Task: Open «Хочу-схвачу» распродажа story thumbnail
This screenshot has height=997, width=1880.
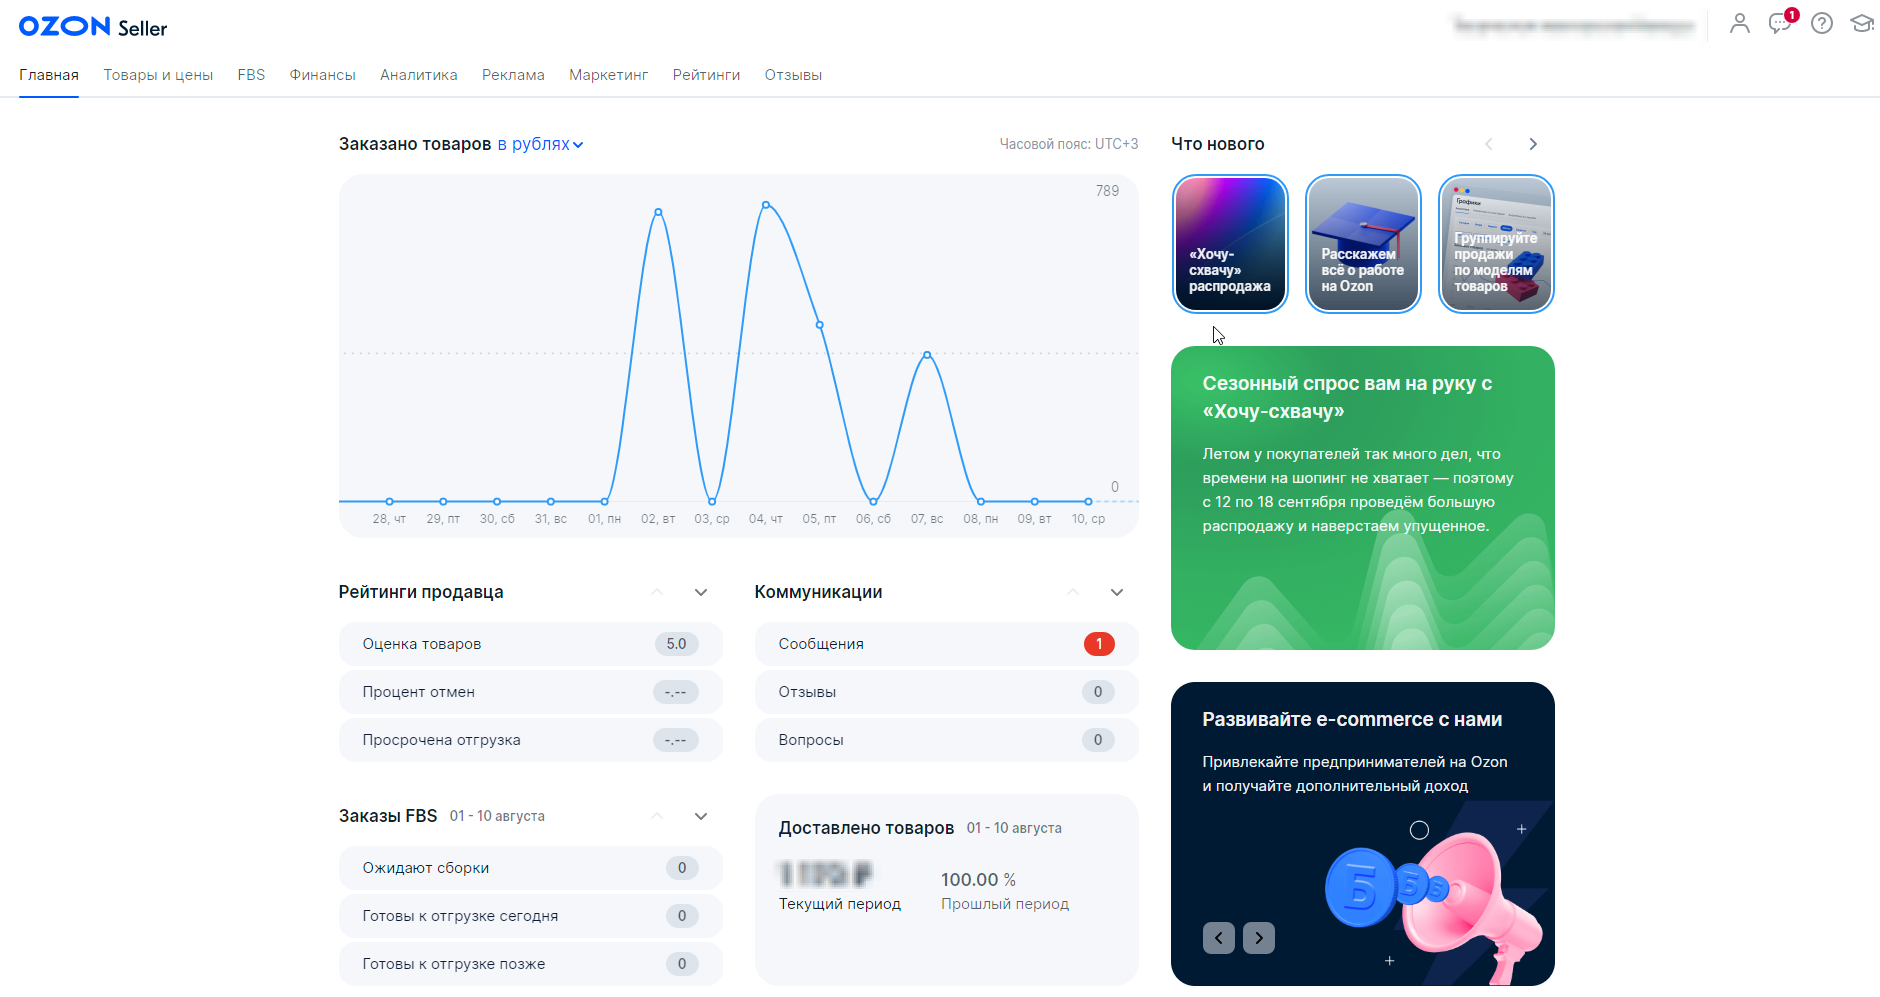Action: (1230, 244)
